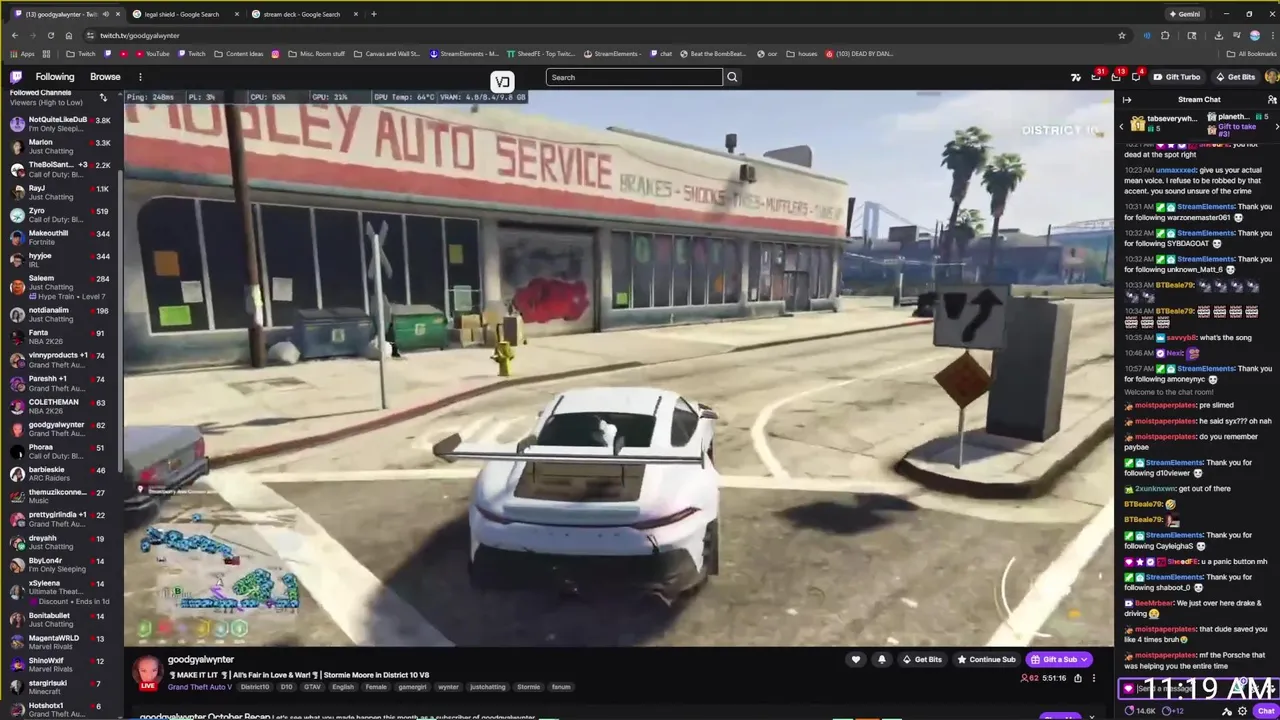1280x720 pixels.
Task: Switch to stream deck Google Search tab
Action: click(302, 14)
